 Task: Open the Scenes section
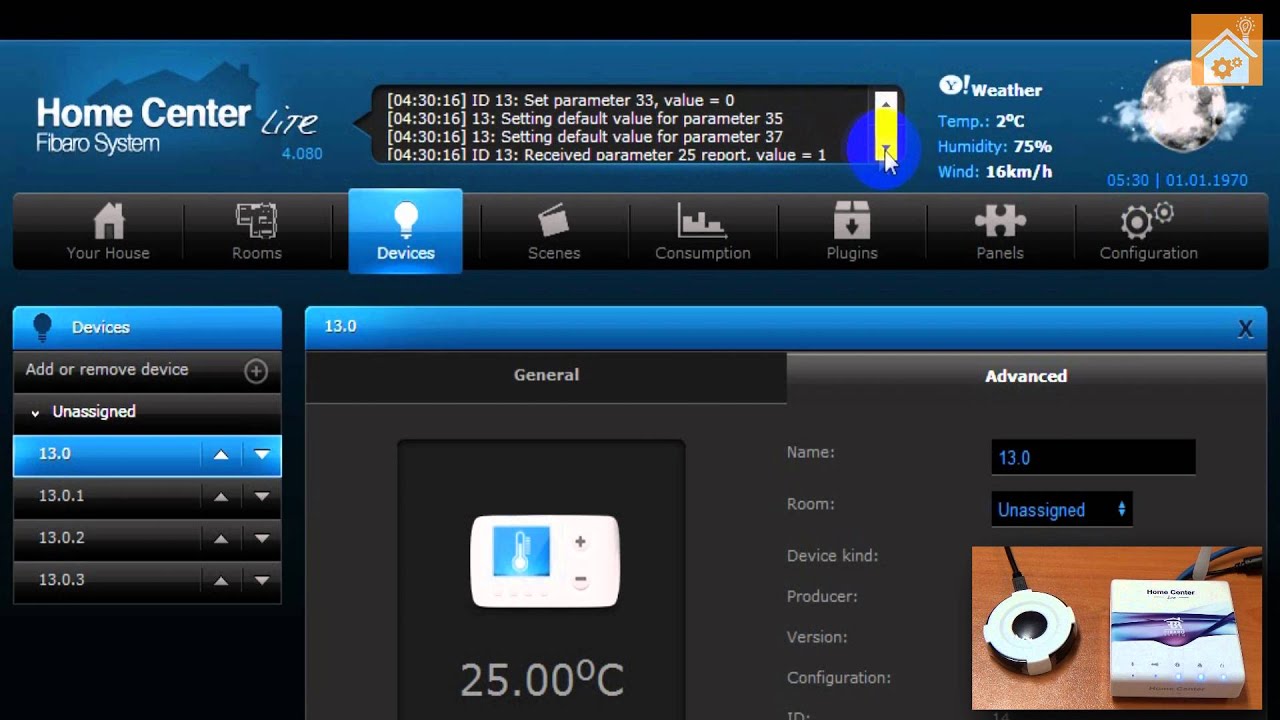(x=554, y=232)
